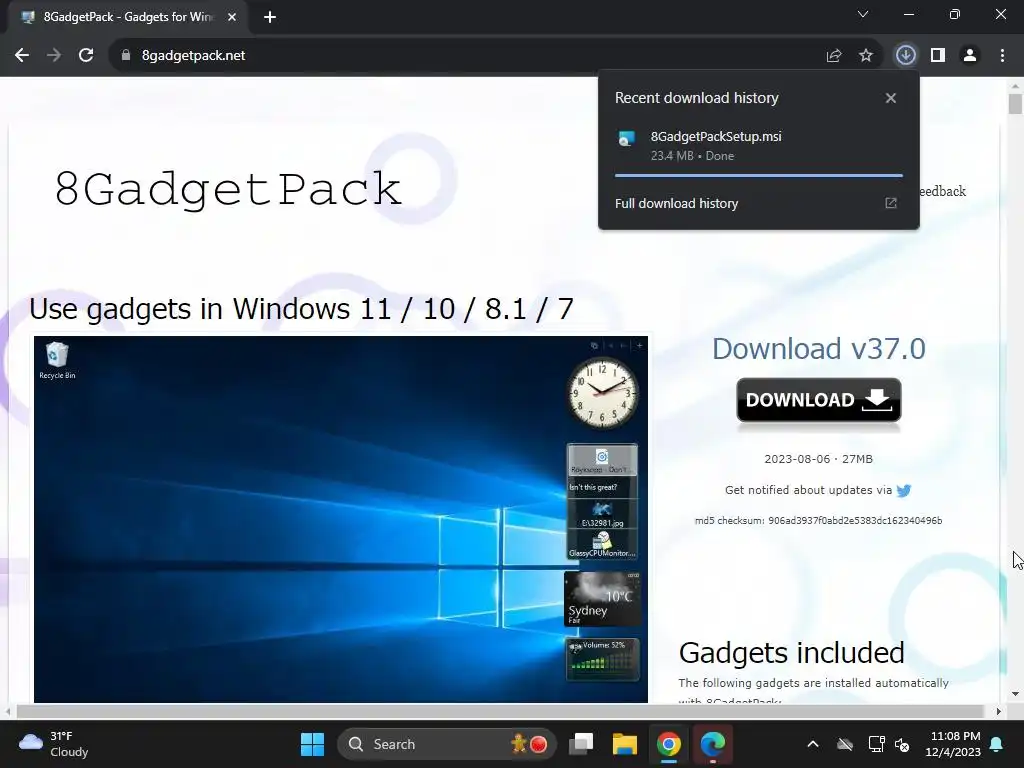Click the md5 checksum text
Image resolution: width=1024 pixels, height=768 pixels.
tap(818, 520)
